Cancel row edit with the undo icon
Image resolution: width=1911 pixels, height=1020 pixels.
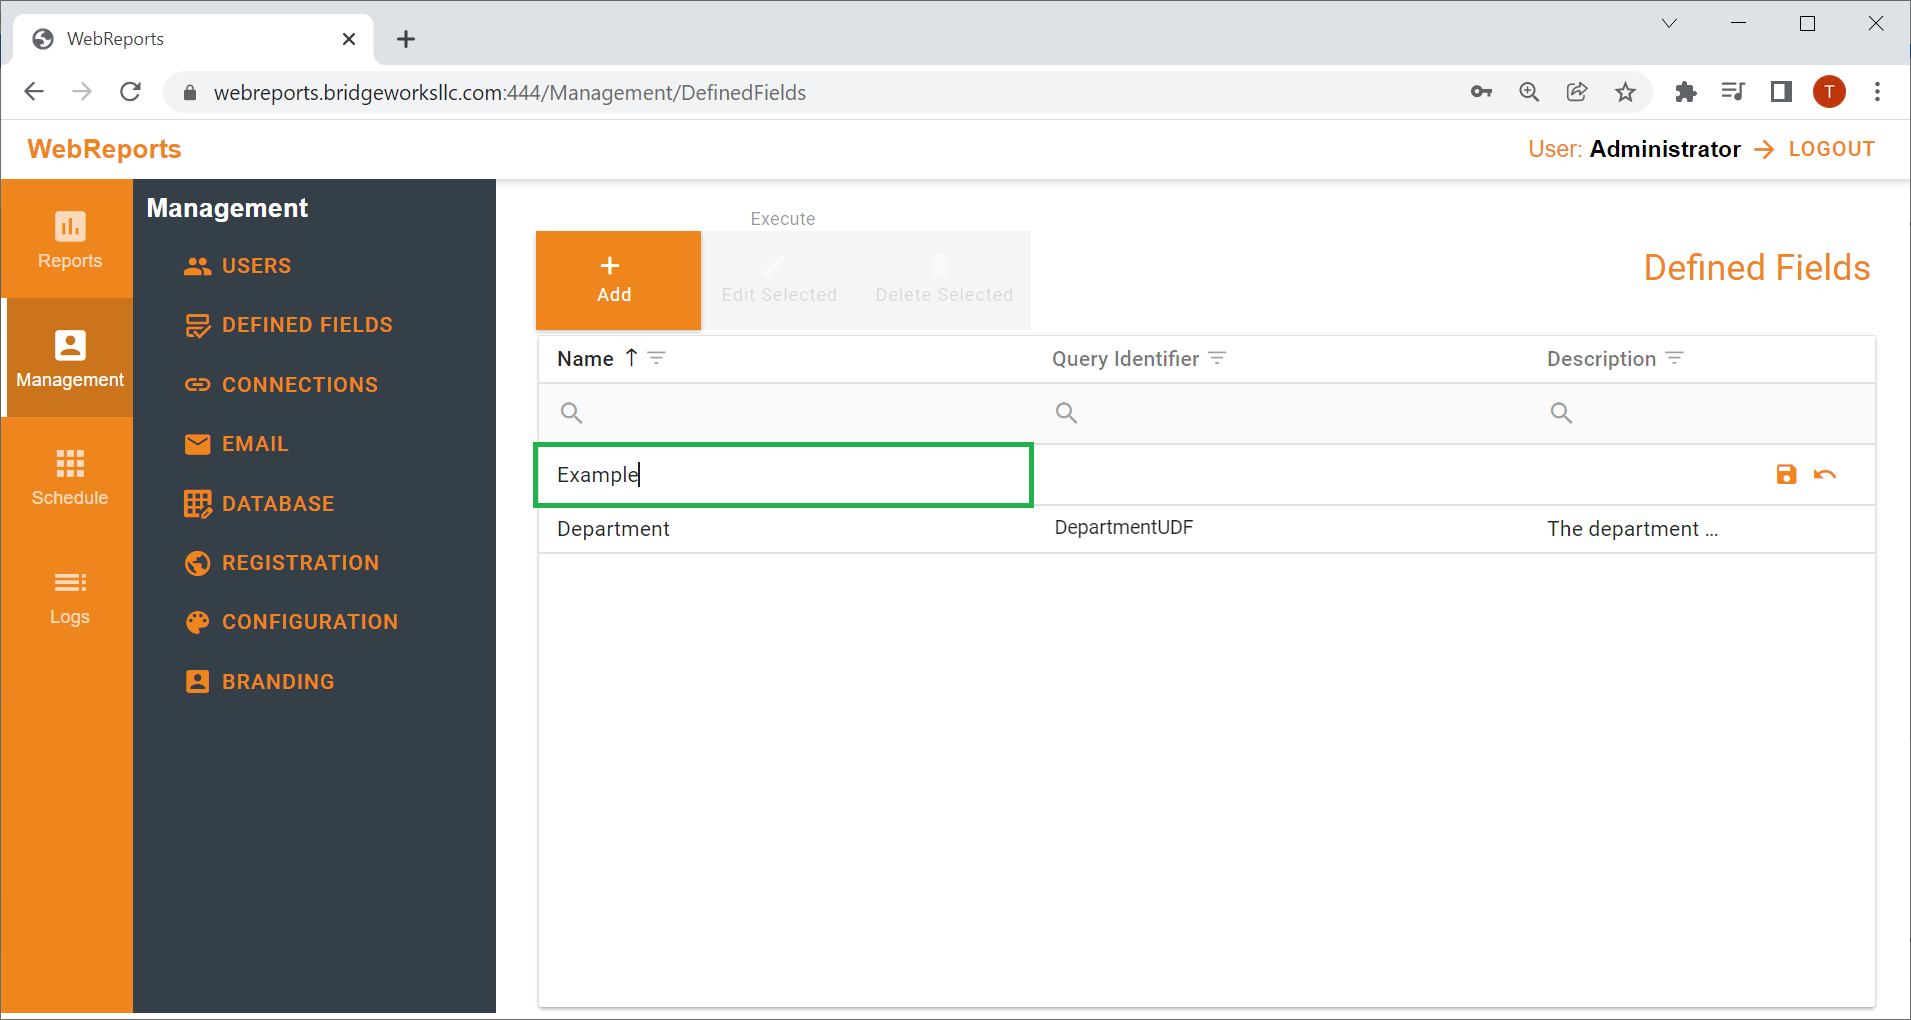[1825, 475]
